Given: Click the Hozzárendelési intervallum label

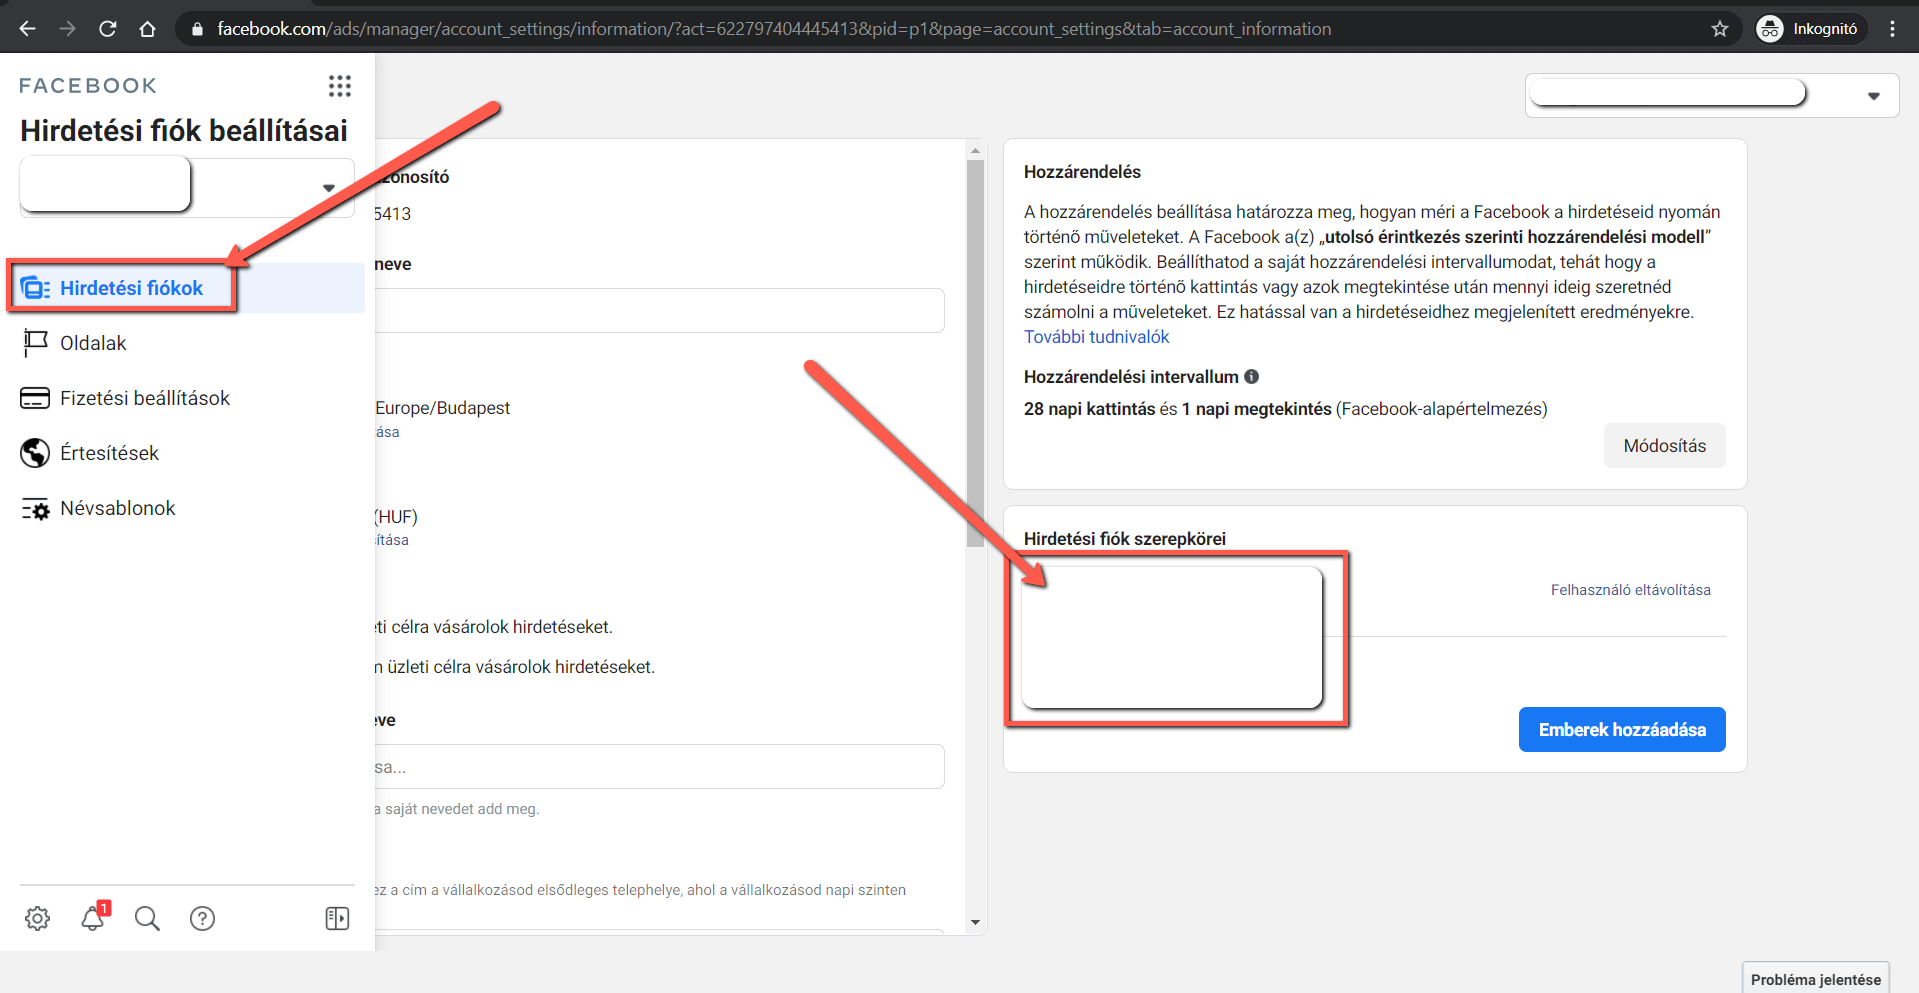Looking at the screenshot, I should pyautogui.click(x=1131, y=377).
